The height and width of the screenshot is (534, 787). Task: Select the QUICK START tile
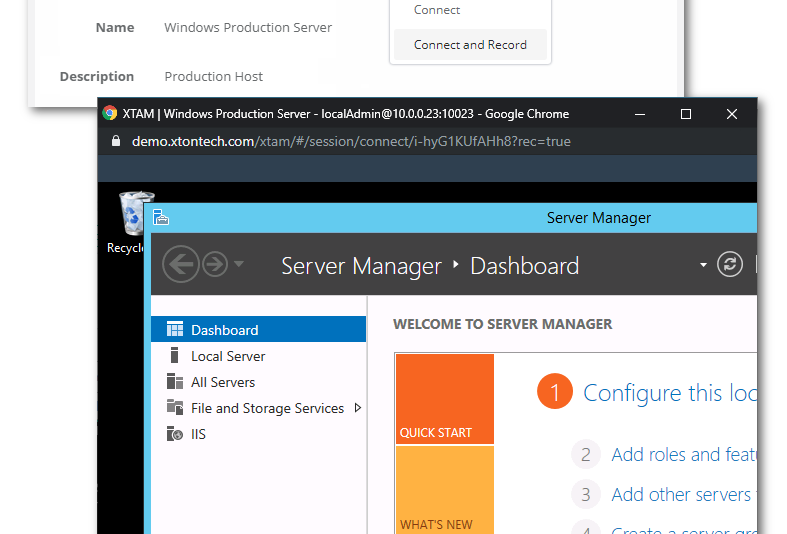click(x=444, y=398)
